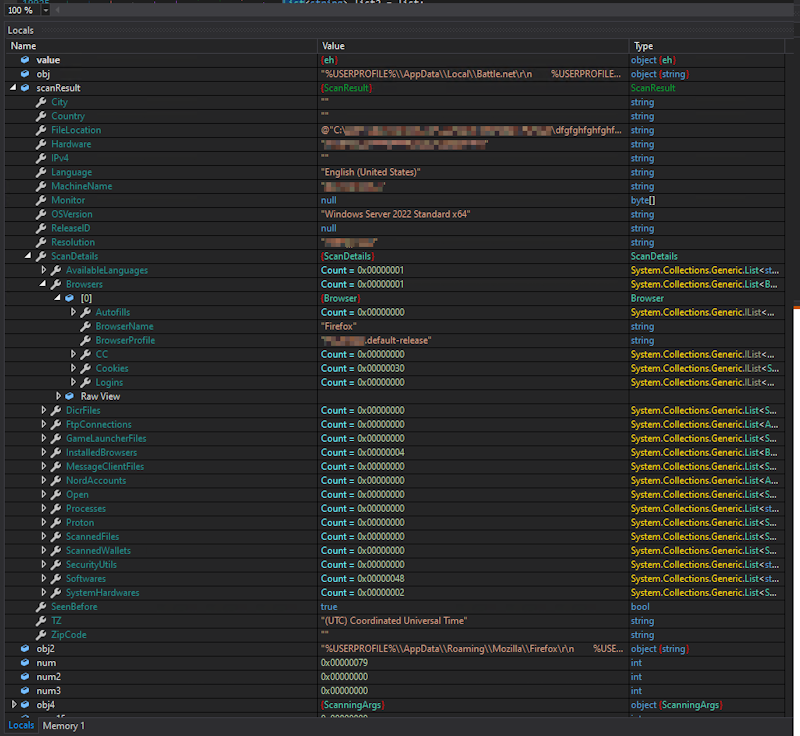This screenshot has height=736, width=800.
Task: Expand the Cookies collection
Action: (73, 368)
